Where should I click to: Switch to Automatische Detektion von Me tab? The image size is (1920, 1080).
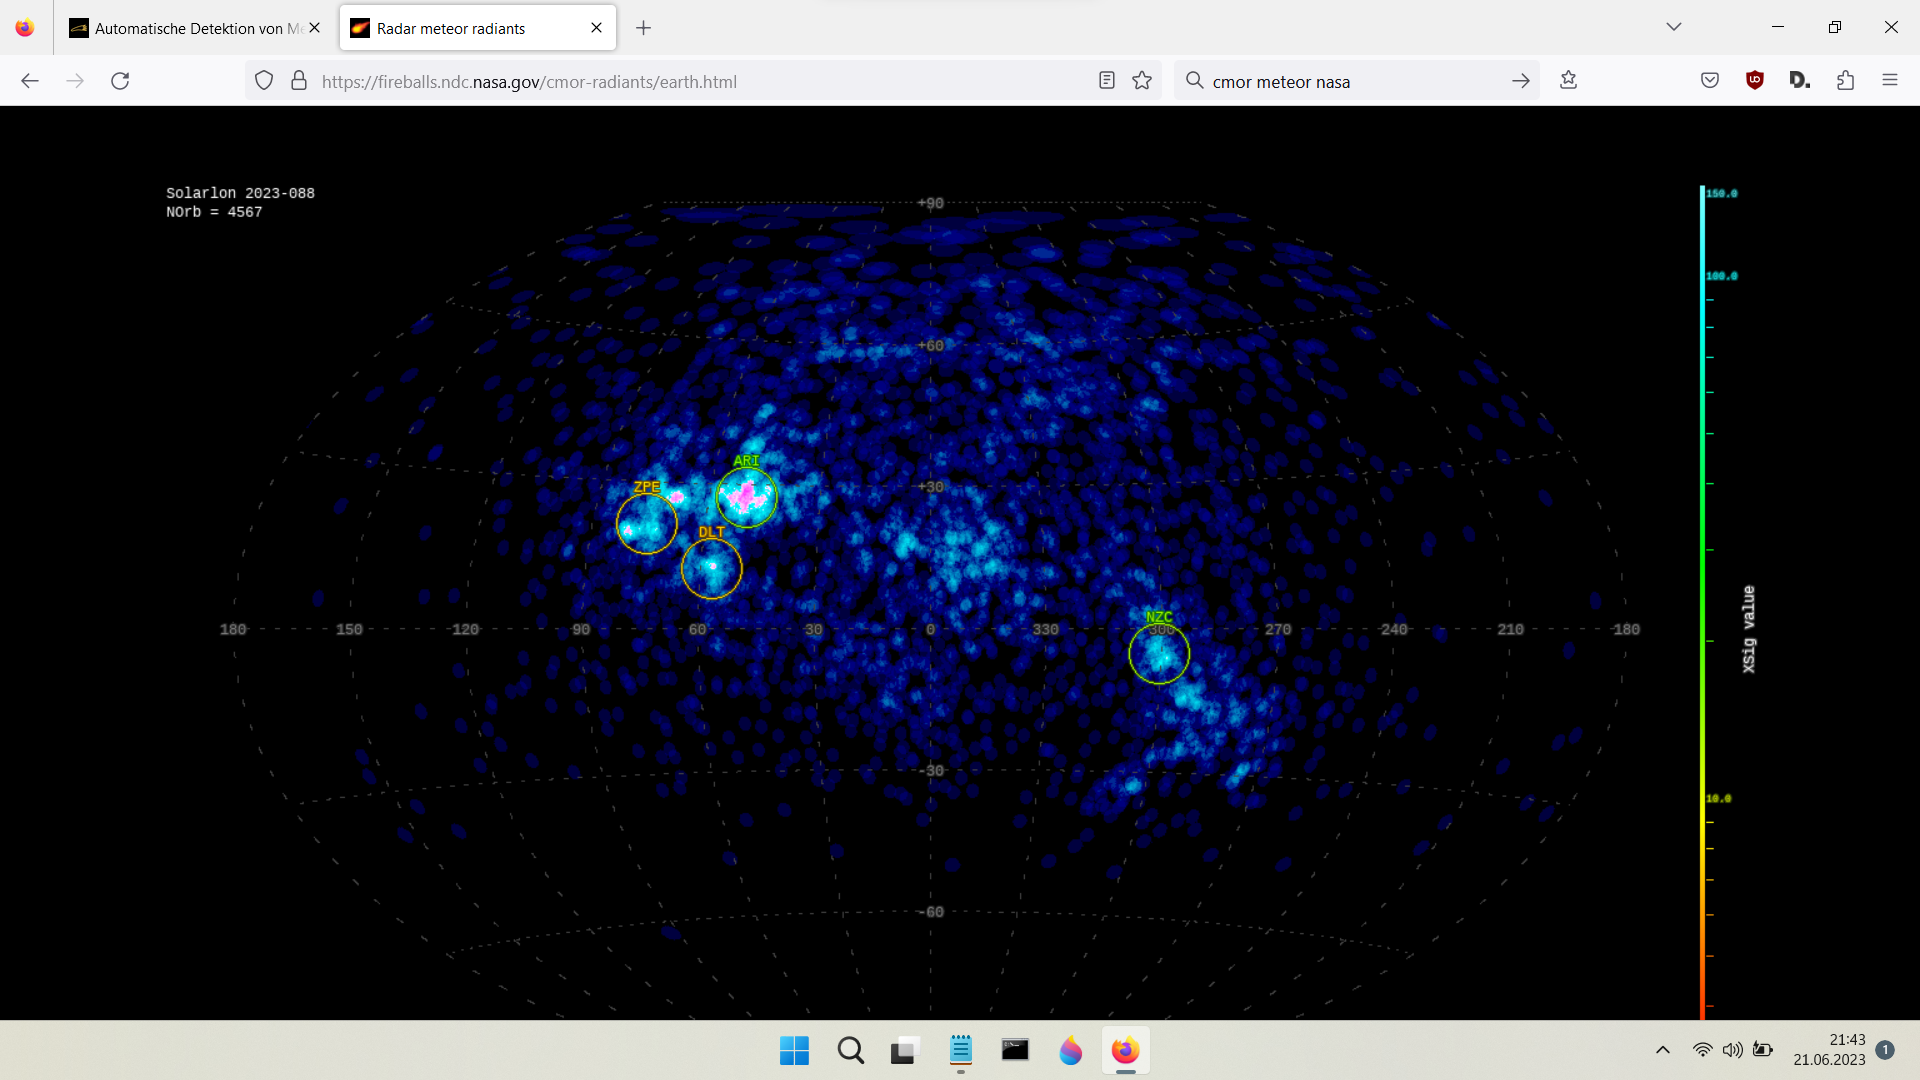click(196, 28)
